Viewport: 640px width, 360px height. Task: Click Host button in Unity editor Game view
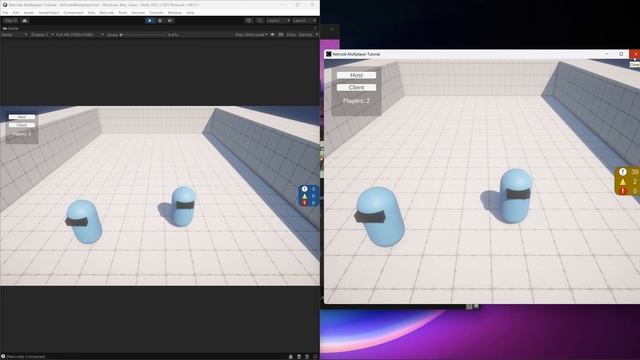[22, 117]
